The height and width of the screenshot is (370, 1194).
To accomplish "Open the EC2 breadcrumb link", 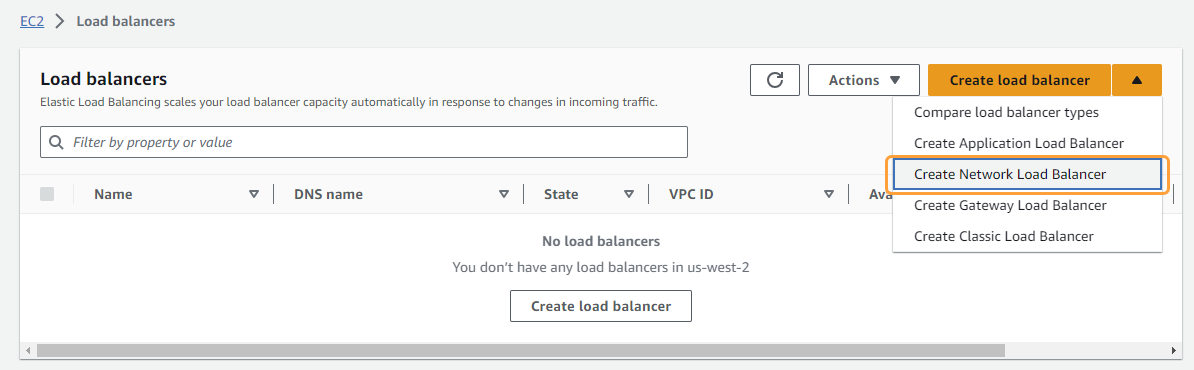I will 32,21.
